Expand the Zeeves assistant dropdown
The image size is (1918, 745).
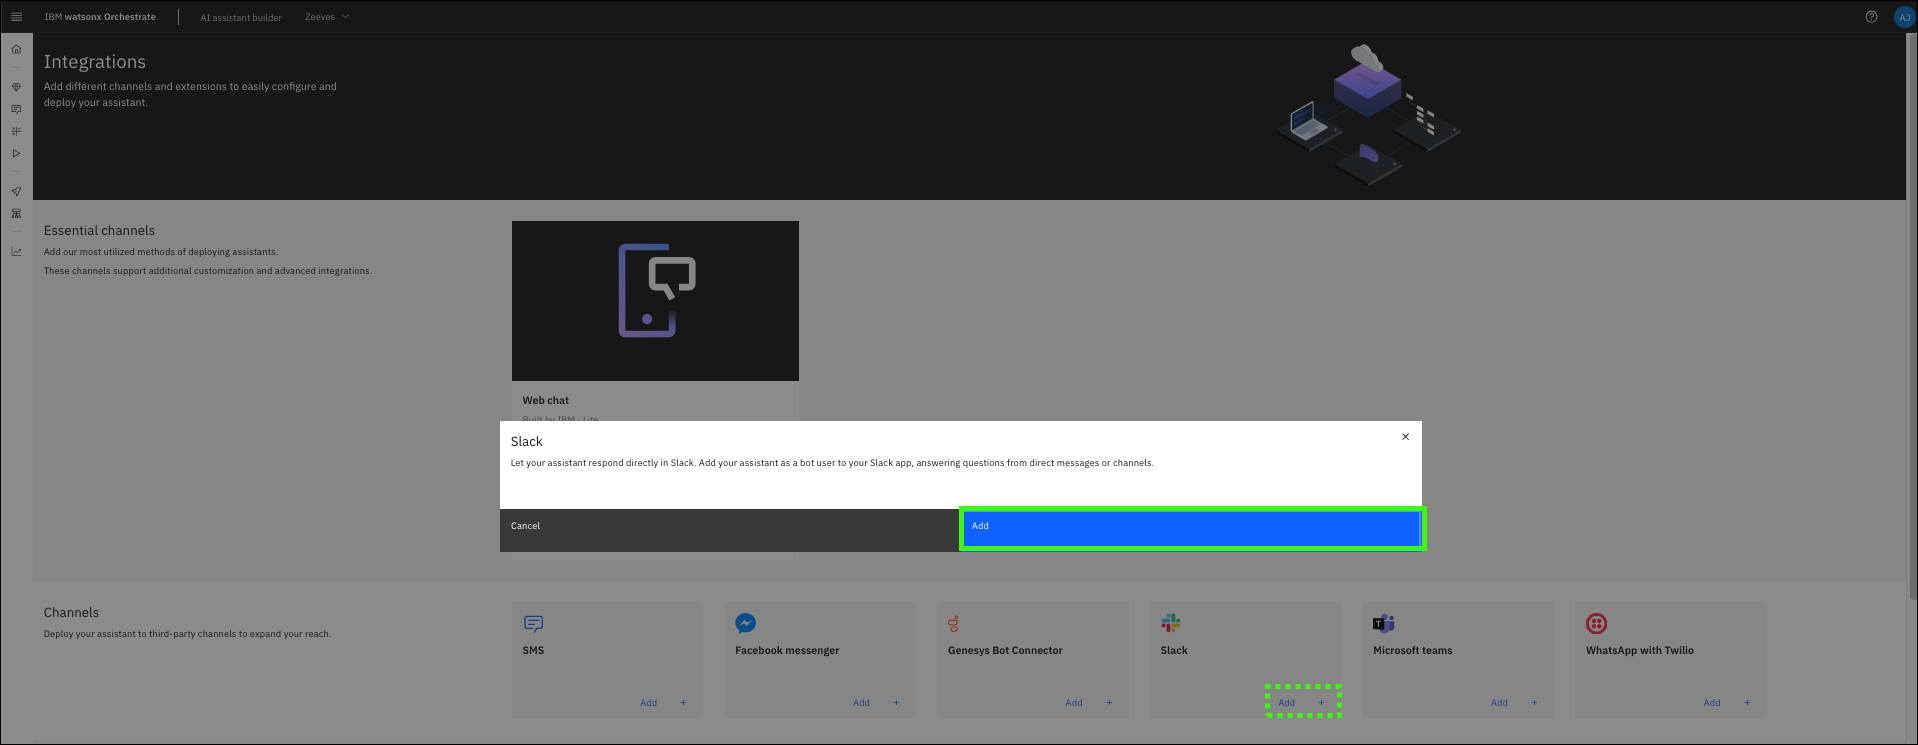pos(327,17)
